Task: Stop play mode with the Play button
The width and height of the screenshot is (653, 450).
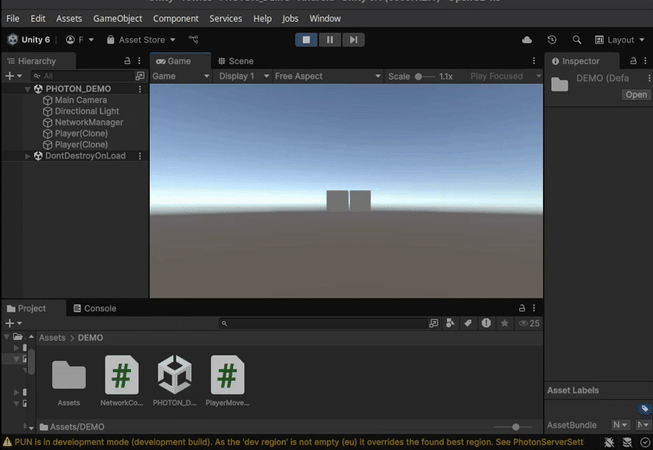Action: point(306,40)
